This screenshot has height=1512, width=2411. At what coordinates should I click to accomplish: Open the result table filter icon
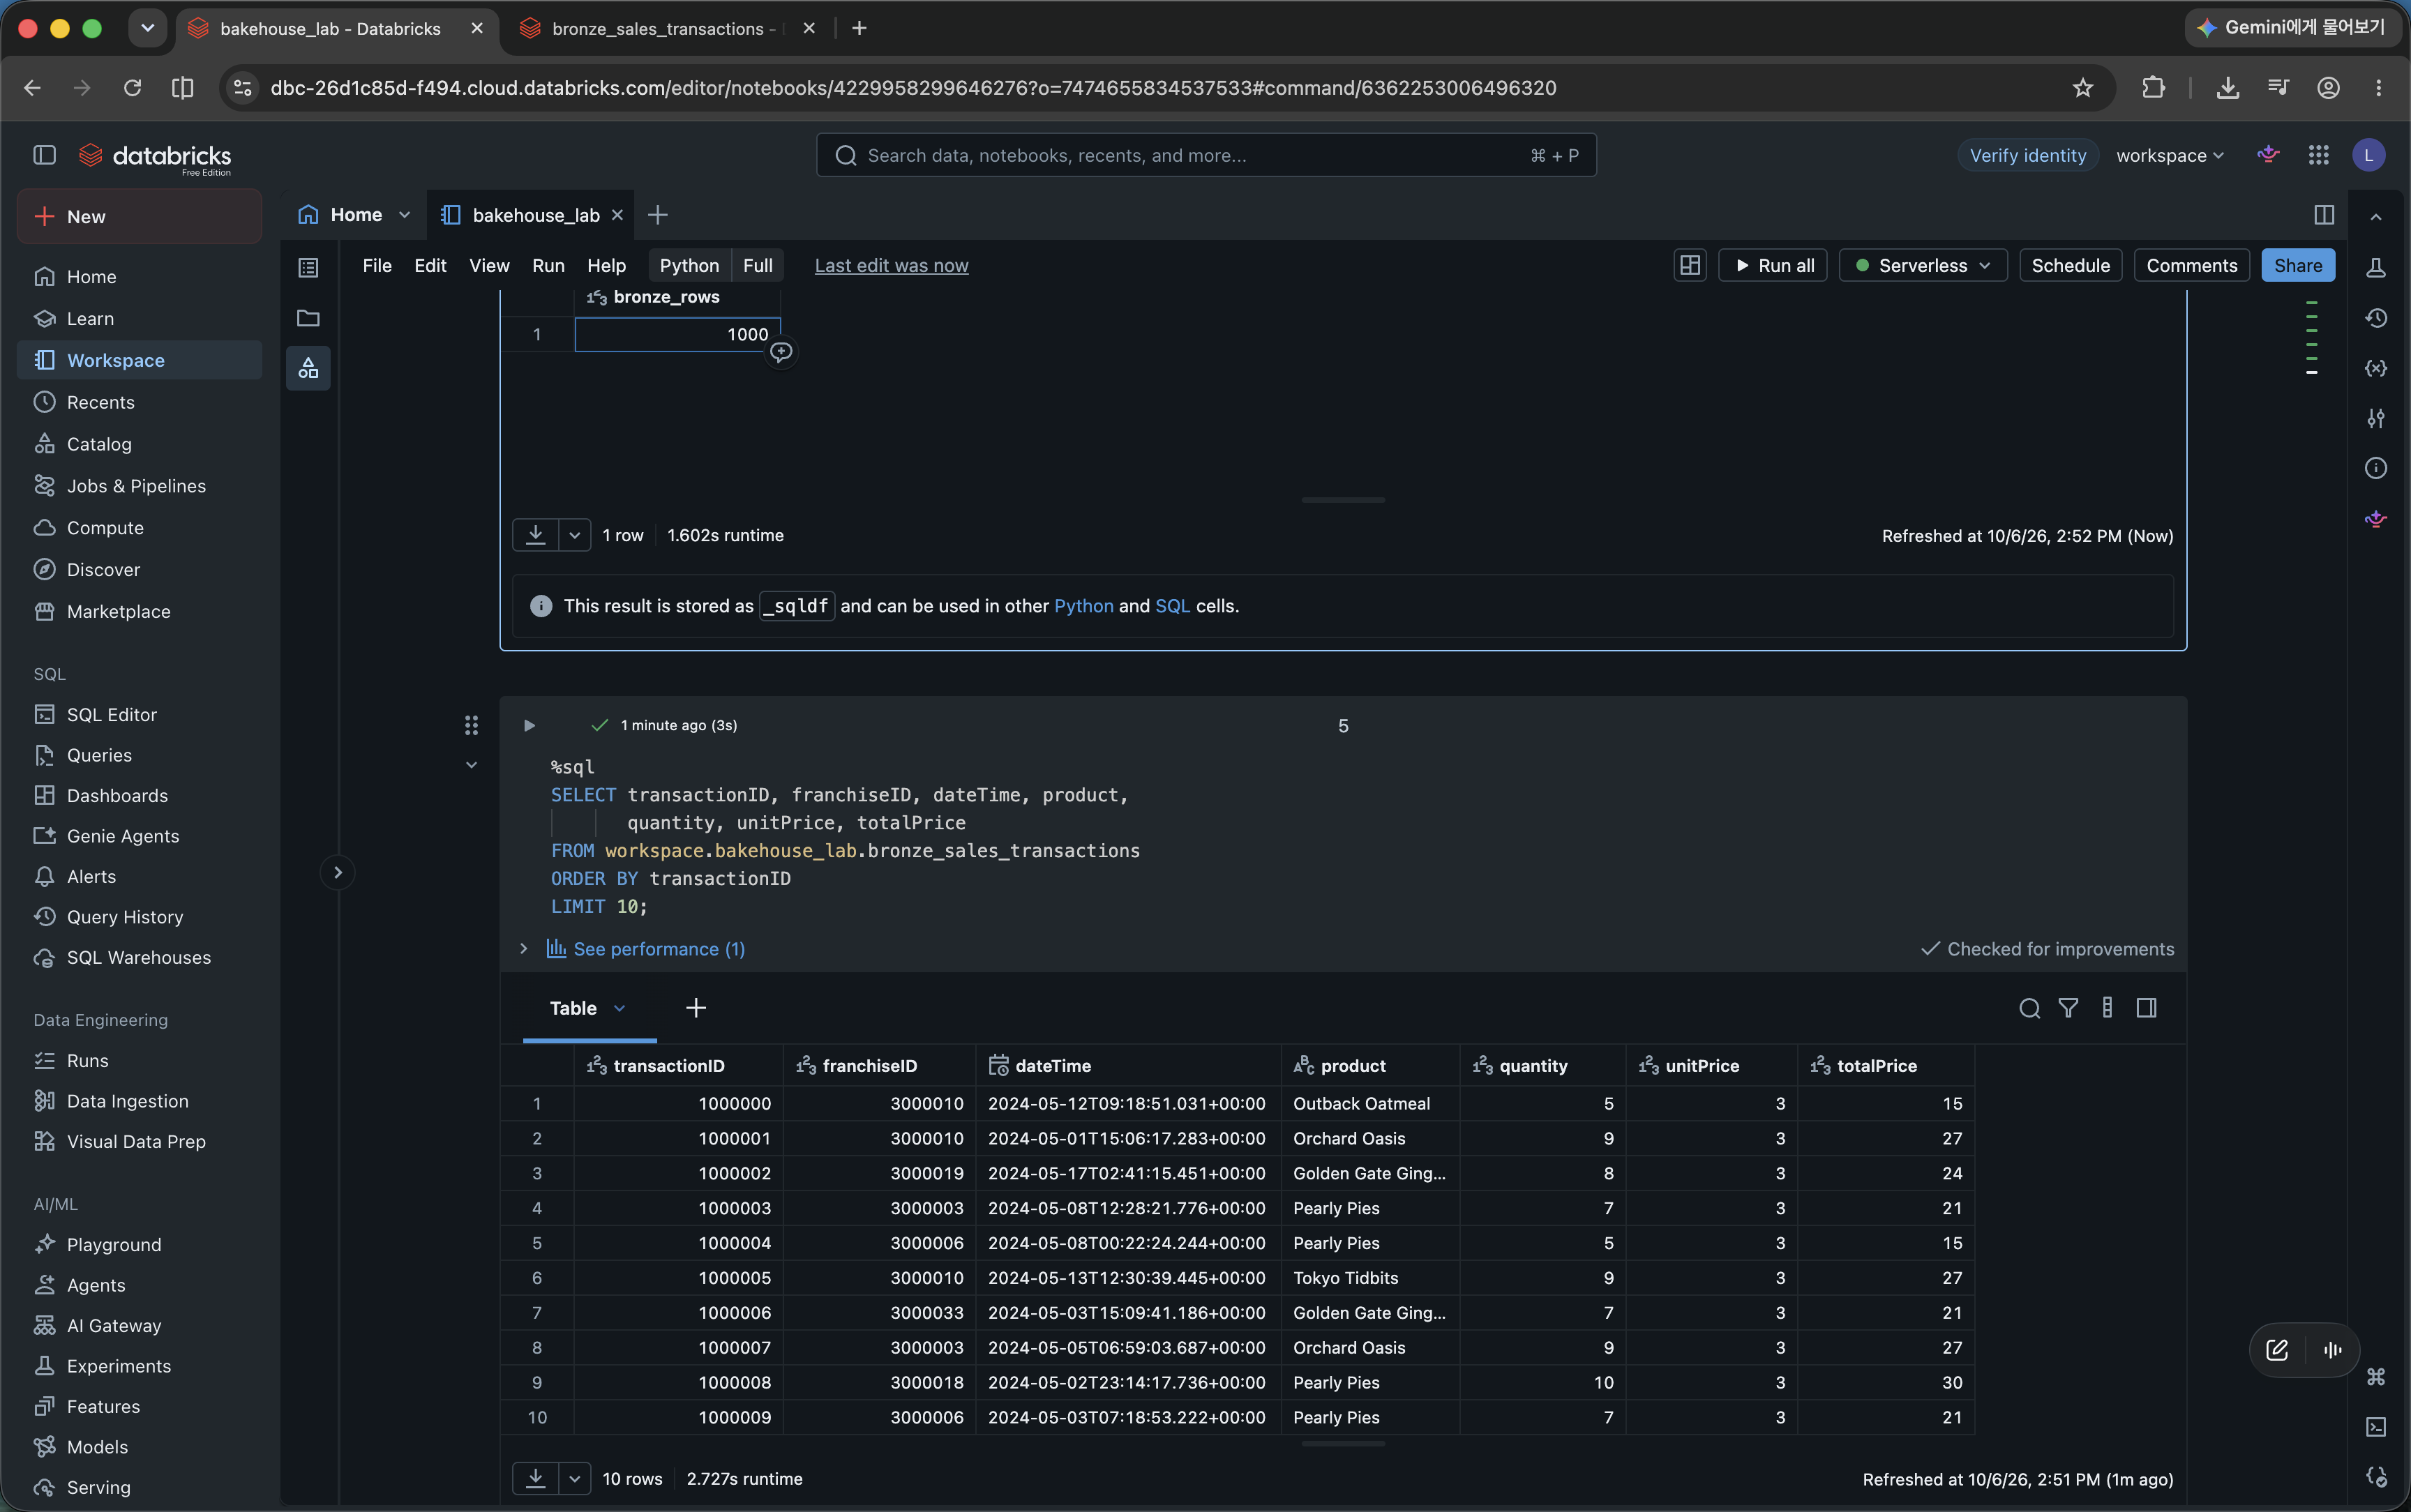2068,1008
